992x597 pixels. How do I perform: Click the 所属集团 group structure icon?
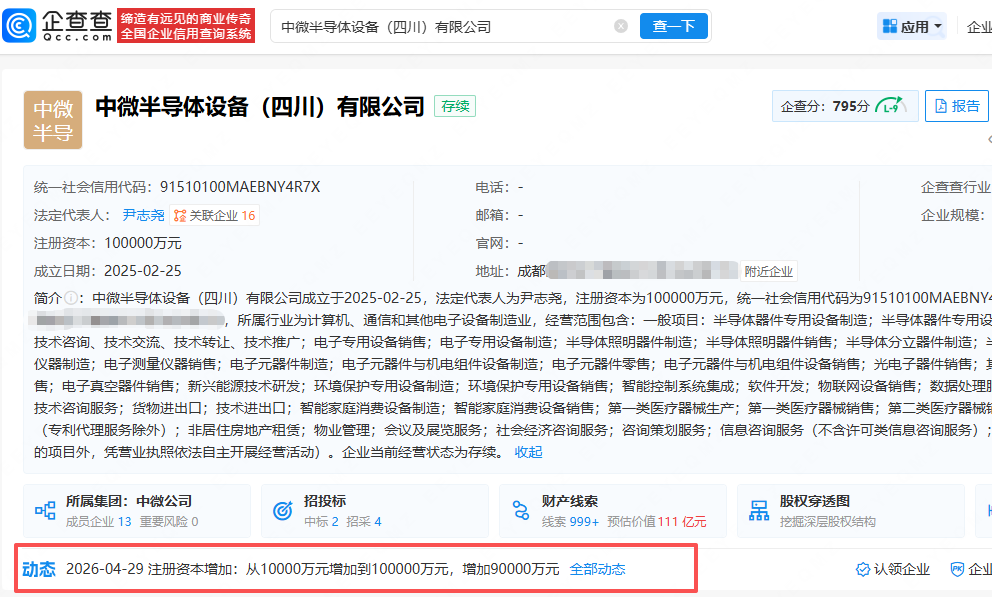45,510
